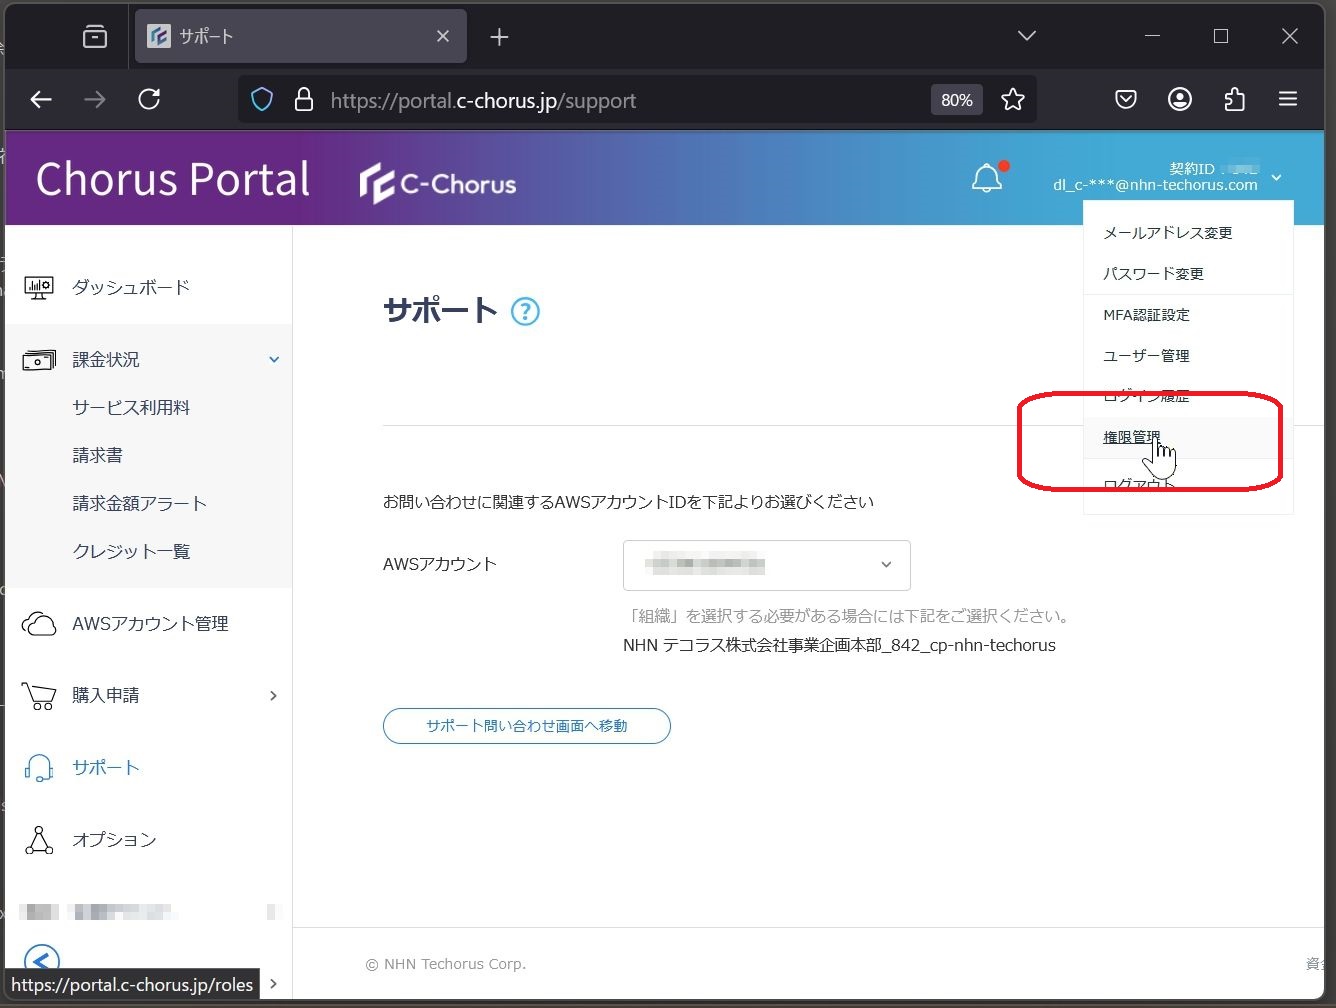Click the browser back arrow
This screenshot has width=1336, height=1008.
pyautogui.click(x=41, y=99)
